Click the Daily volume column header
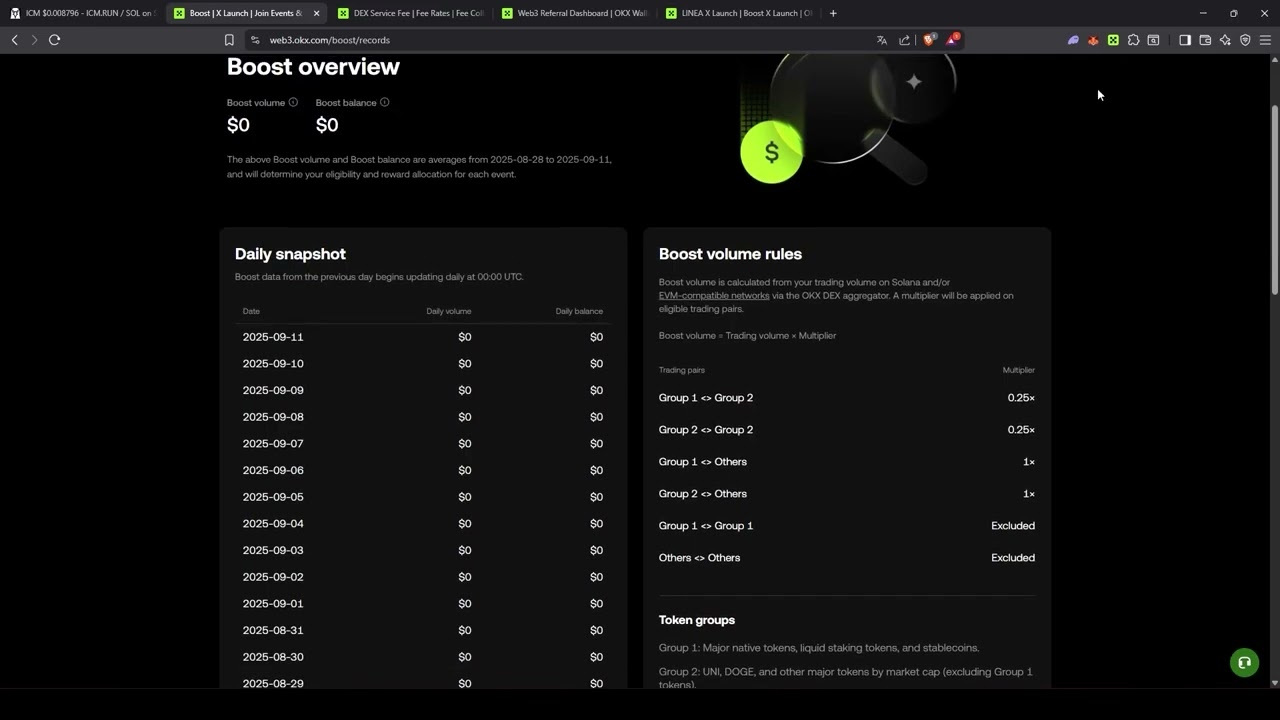Image resolution: width=1280 pixels, height=720 pixels. tap(449, 311)
